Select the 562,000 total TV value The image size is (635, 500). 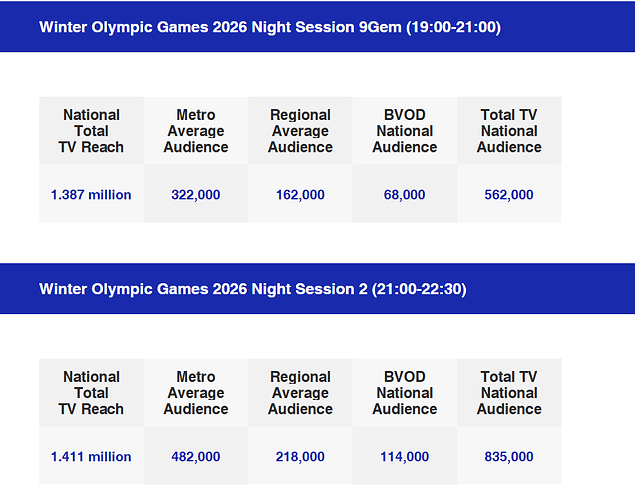(509, 195)
